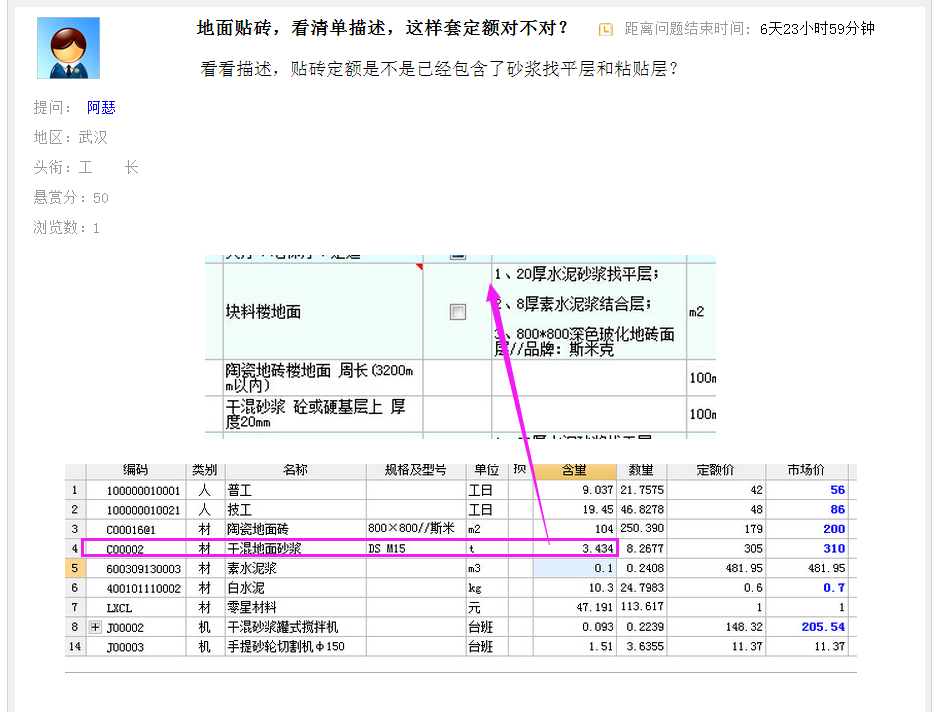
Task: Click the clock icon before 距离问题结束时间
Action: coord(606,29)
